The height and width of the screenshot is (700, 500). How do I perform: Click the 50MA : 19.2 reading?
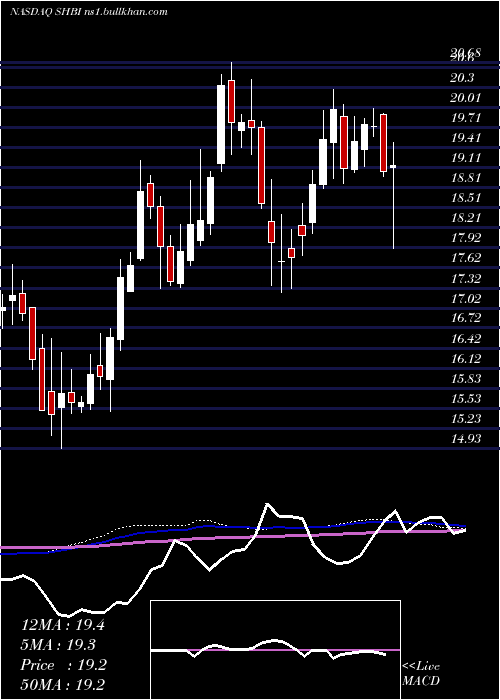64,684
